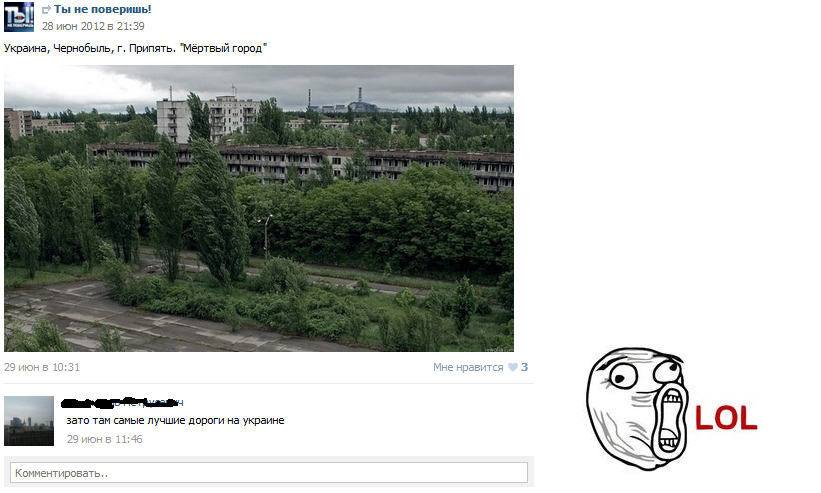Like the post with the heart icon

tap(513, 367)
